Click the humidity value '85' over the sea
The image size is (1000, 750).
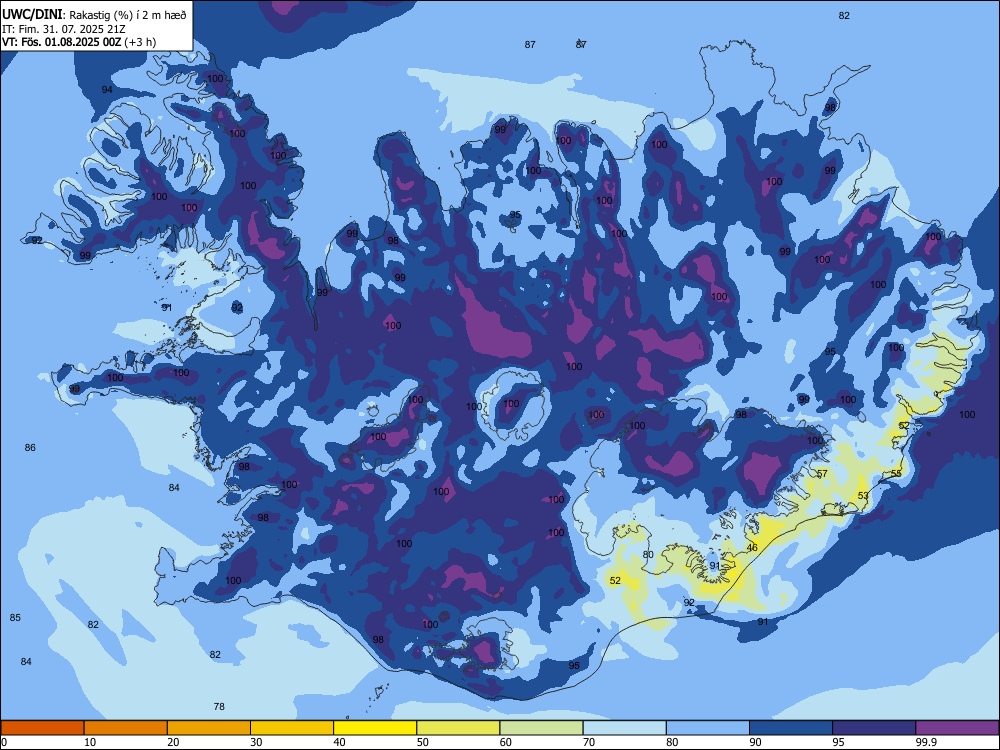(15, 617)
